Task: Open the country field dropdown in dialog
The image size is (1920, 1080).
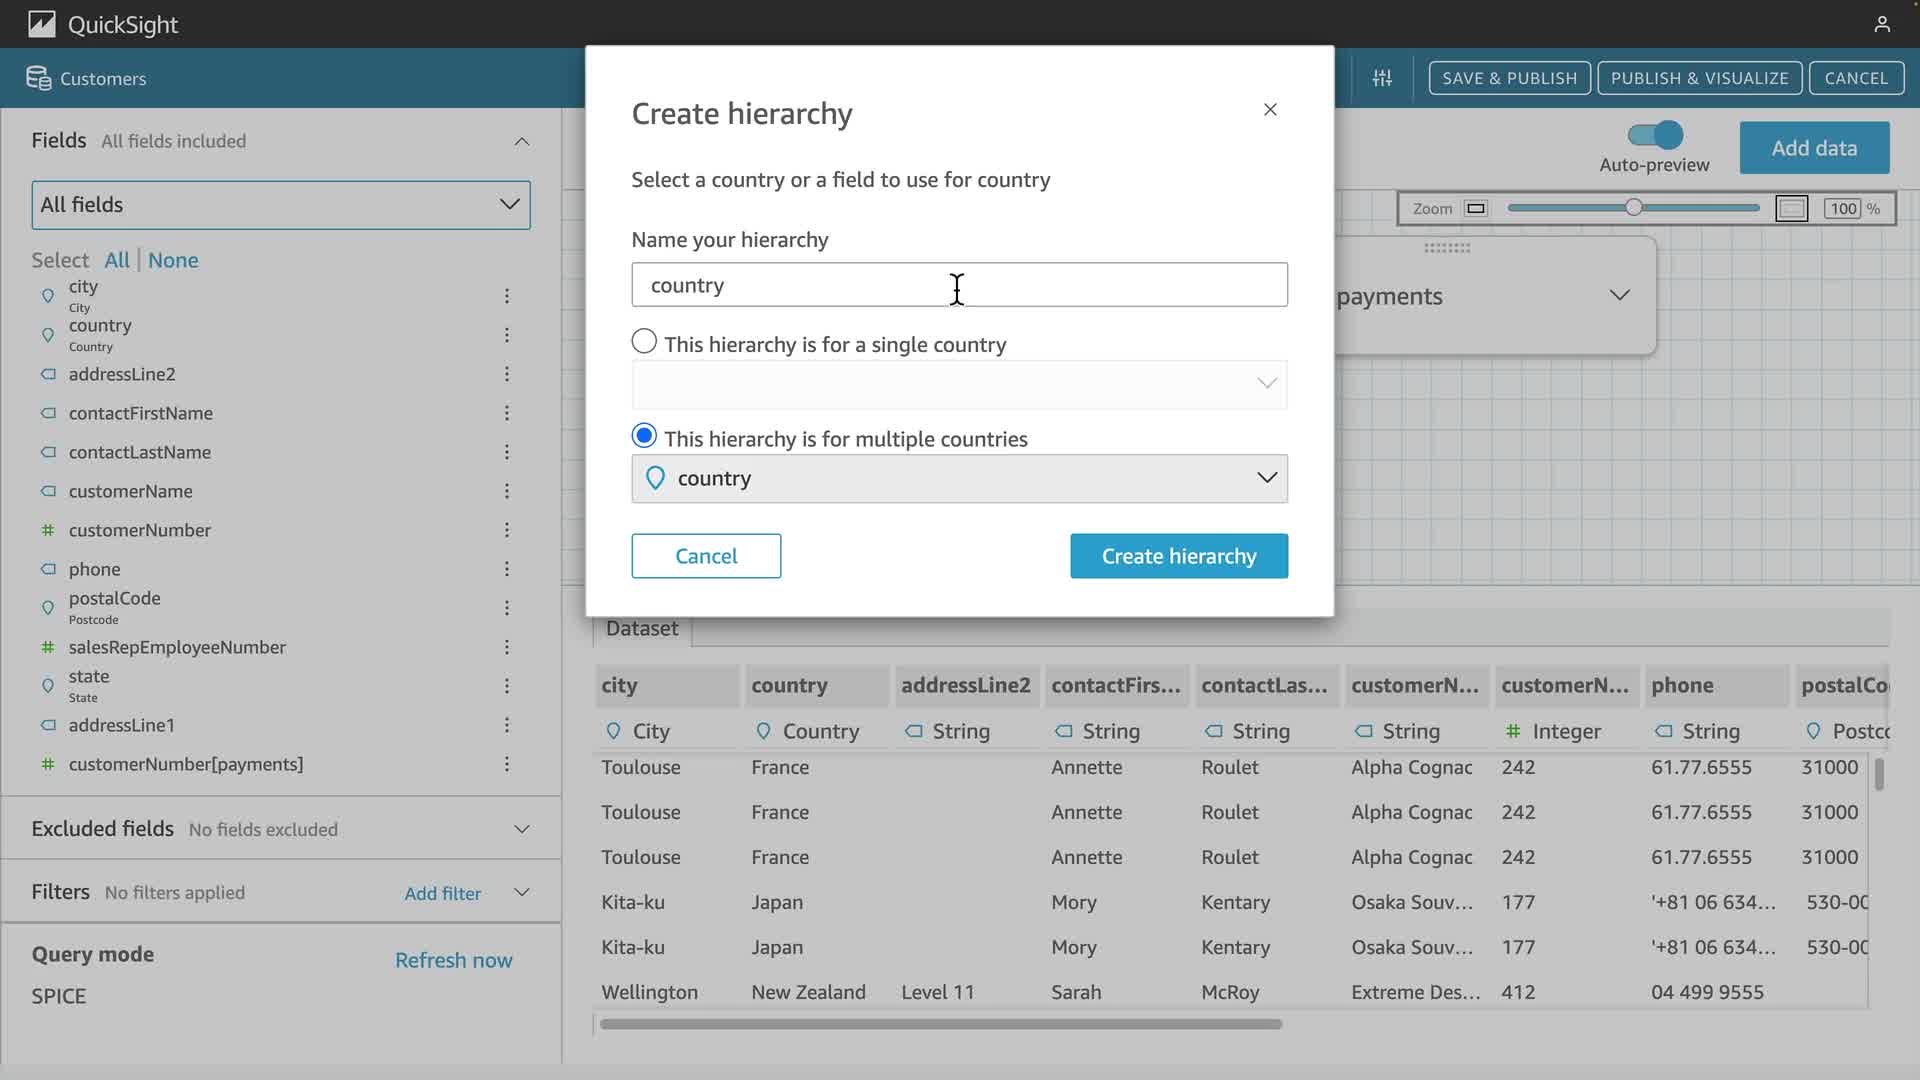Action: [x=959, y=479]
